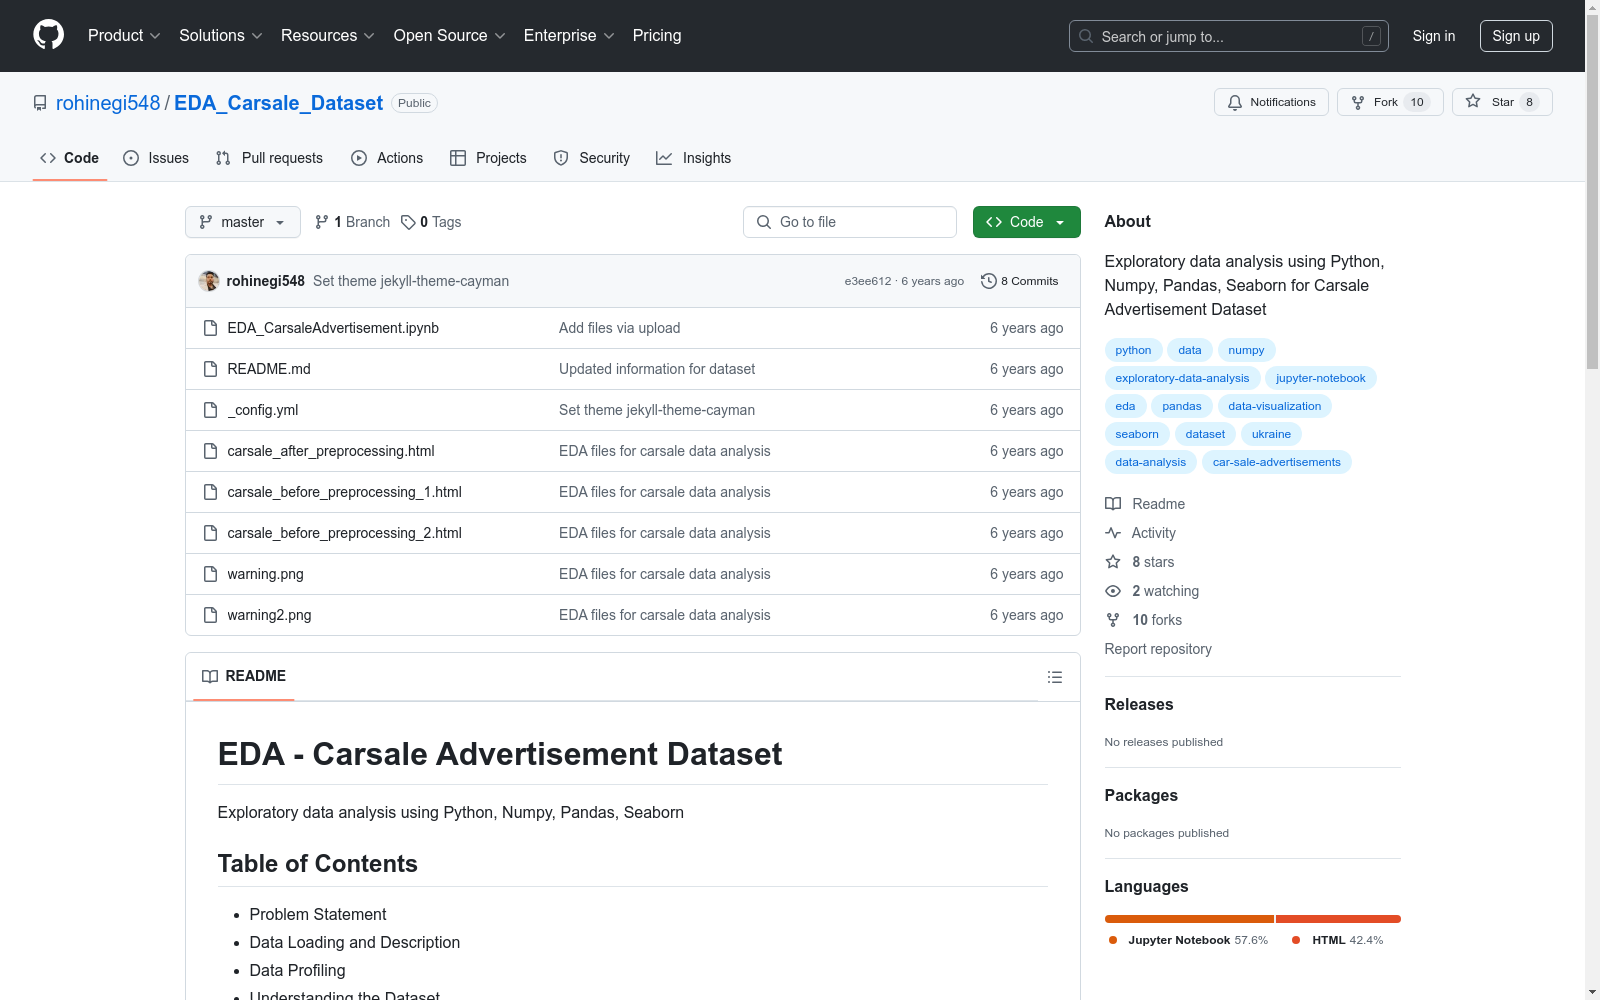Click the Pricing link
This screenshot has height=1000, width=1600.
tap(657, 36)
